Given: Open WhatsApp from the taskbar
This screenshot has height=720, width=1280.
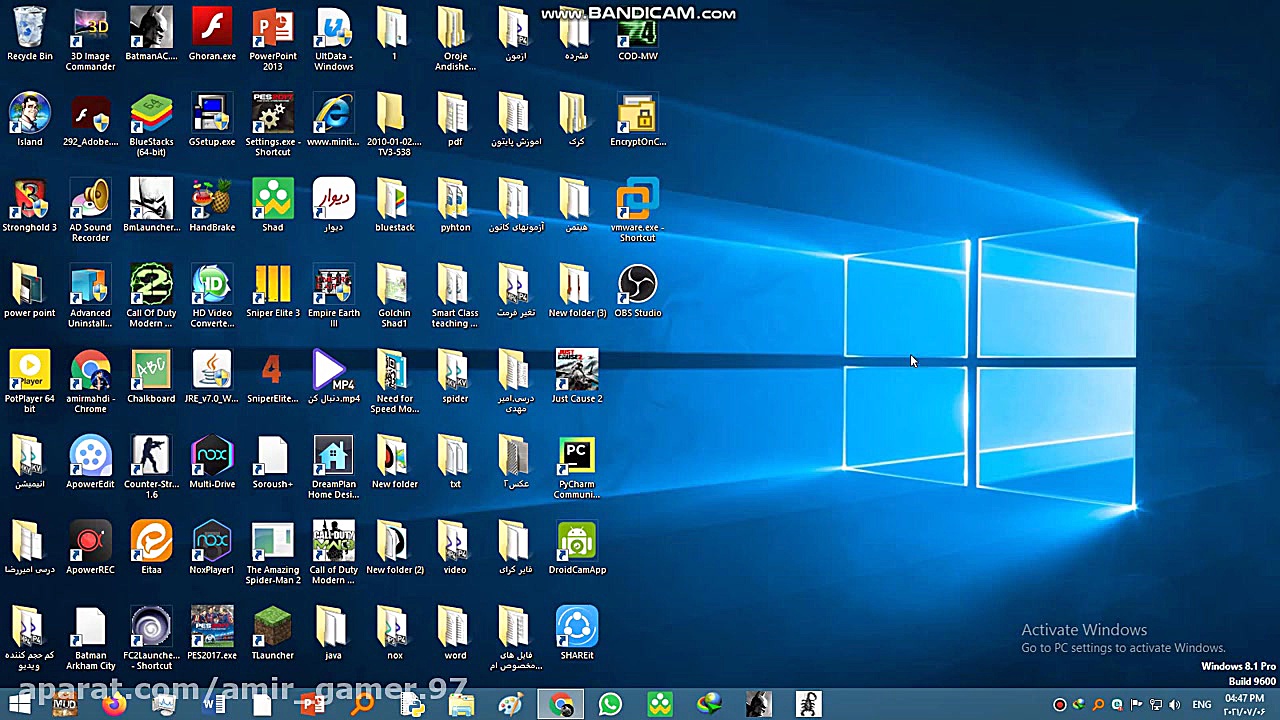Looking at the screenshot, I should (610, 705).
